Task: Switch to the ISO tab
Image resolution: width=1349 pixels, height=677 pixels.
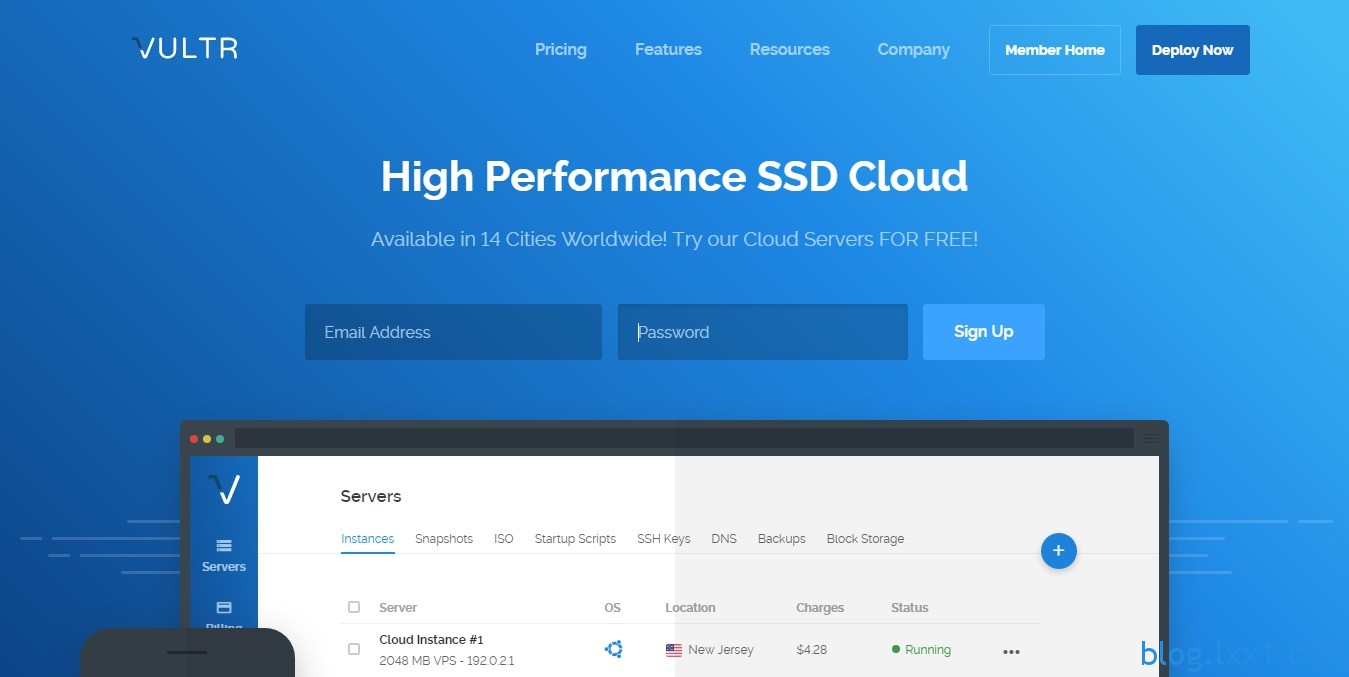Action: tap(504, 538)
